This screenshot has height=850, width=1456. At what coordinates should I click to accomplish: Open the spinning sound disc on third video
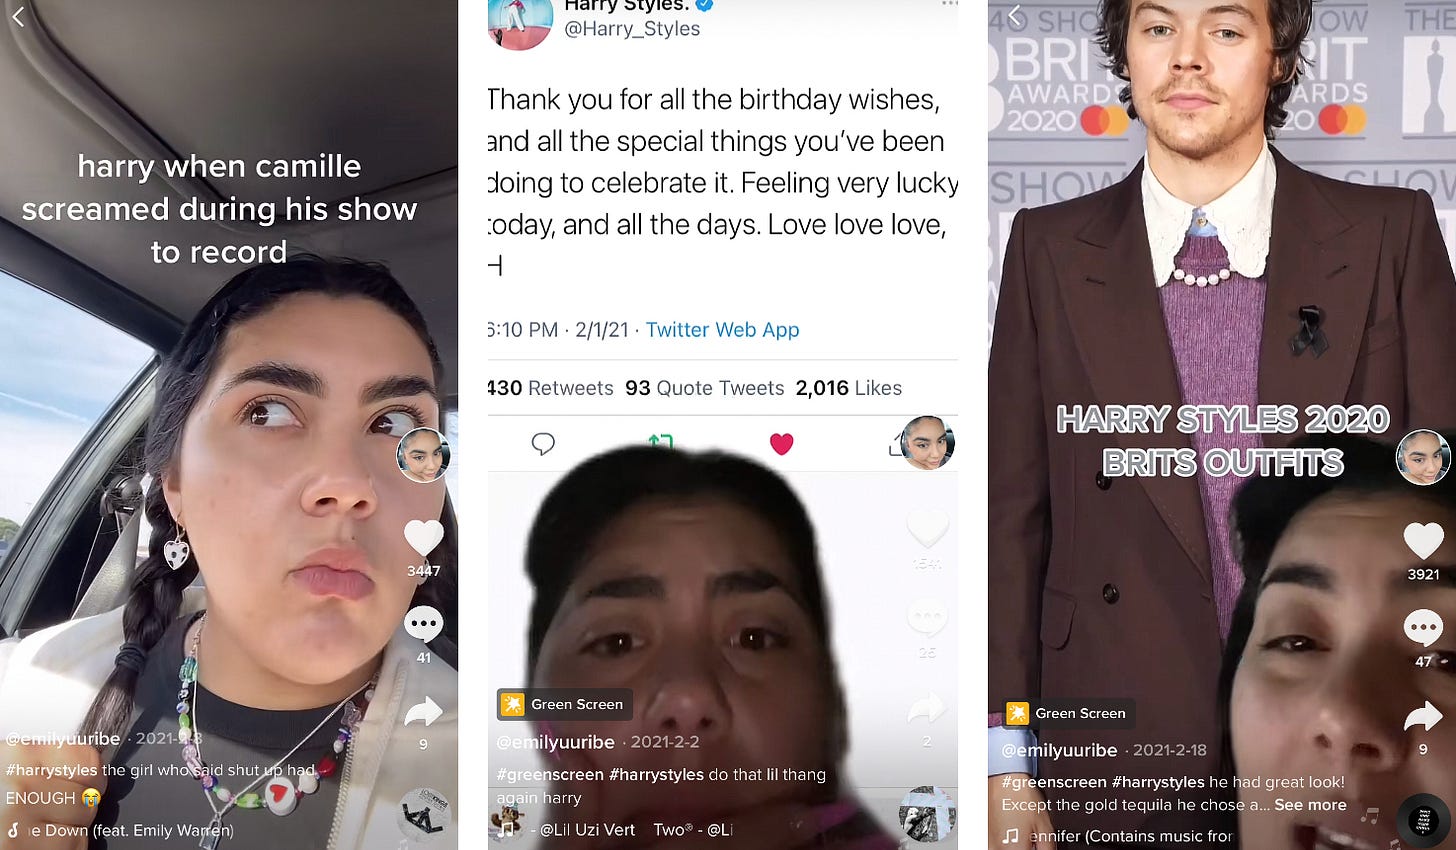(x=1424, y=821)
